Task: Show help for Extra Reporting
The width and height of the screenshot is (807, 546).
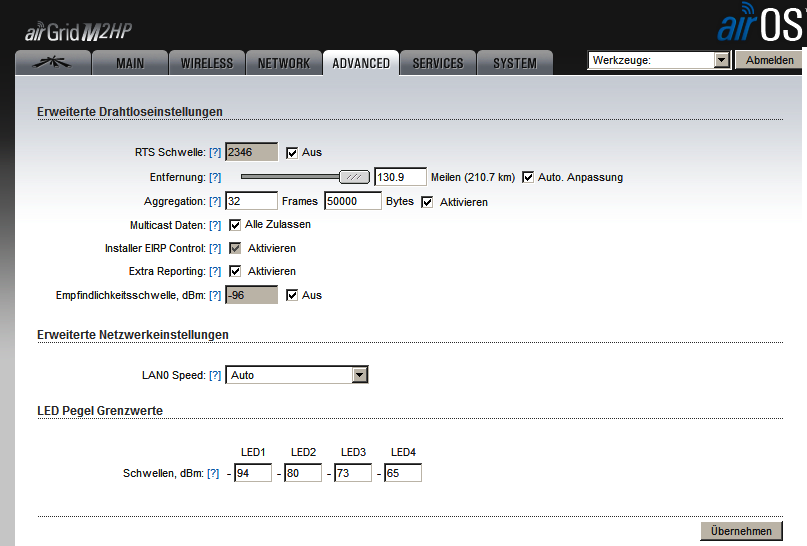Action: click(215, 272)
